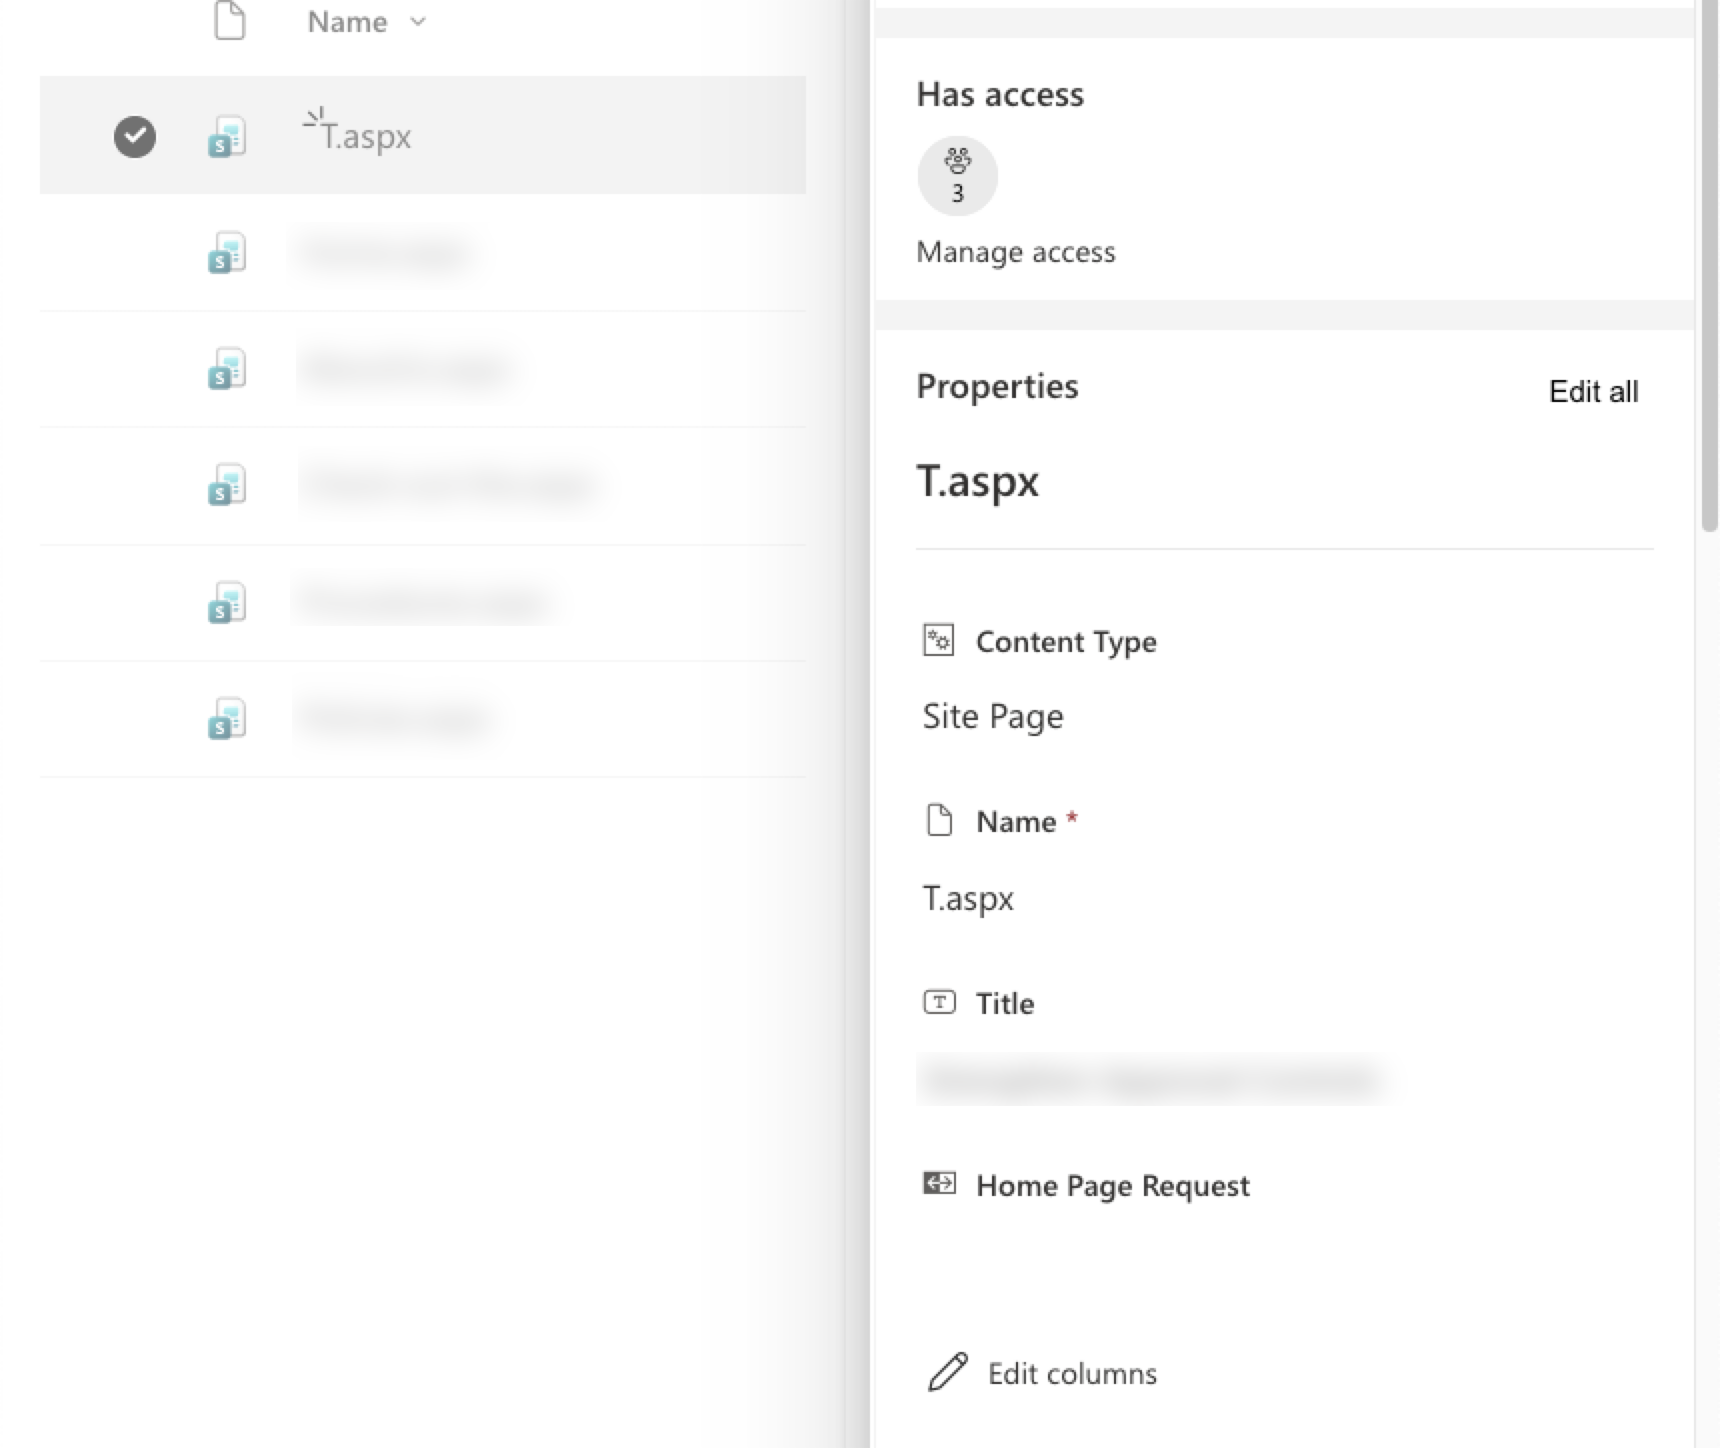Open the Name column header menu

click(347, 21)
